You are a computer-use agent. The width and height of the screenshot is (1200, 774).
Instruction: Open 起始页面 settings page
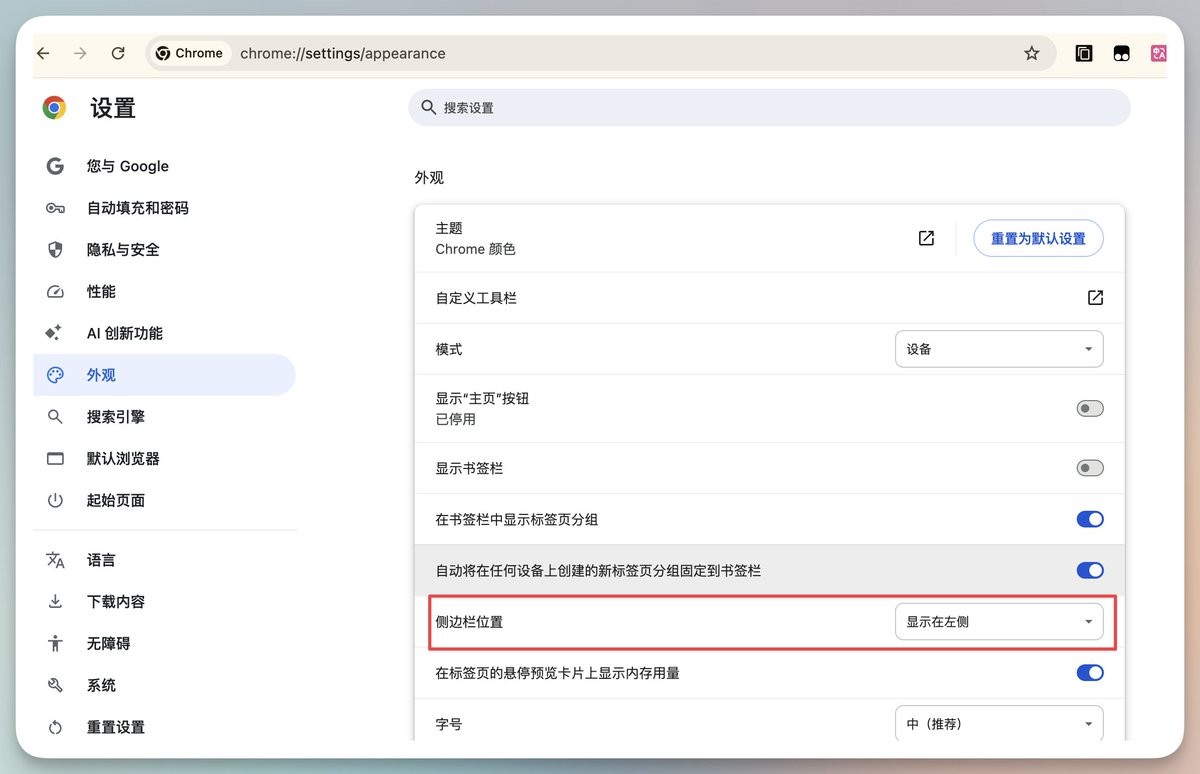pos(116,500)
